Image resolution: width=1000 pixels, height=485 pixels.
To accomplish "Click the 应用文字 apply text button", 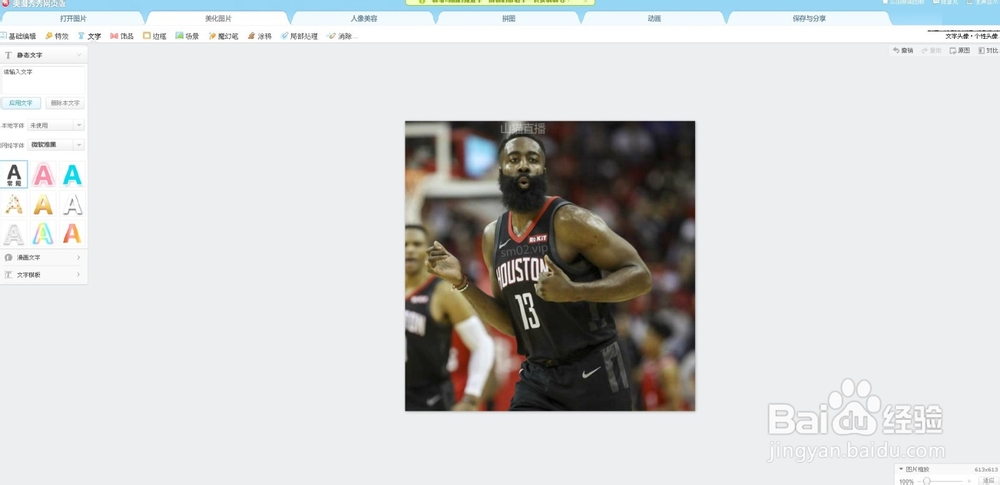I will [x=20, y=103].
